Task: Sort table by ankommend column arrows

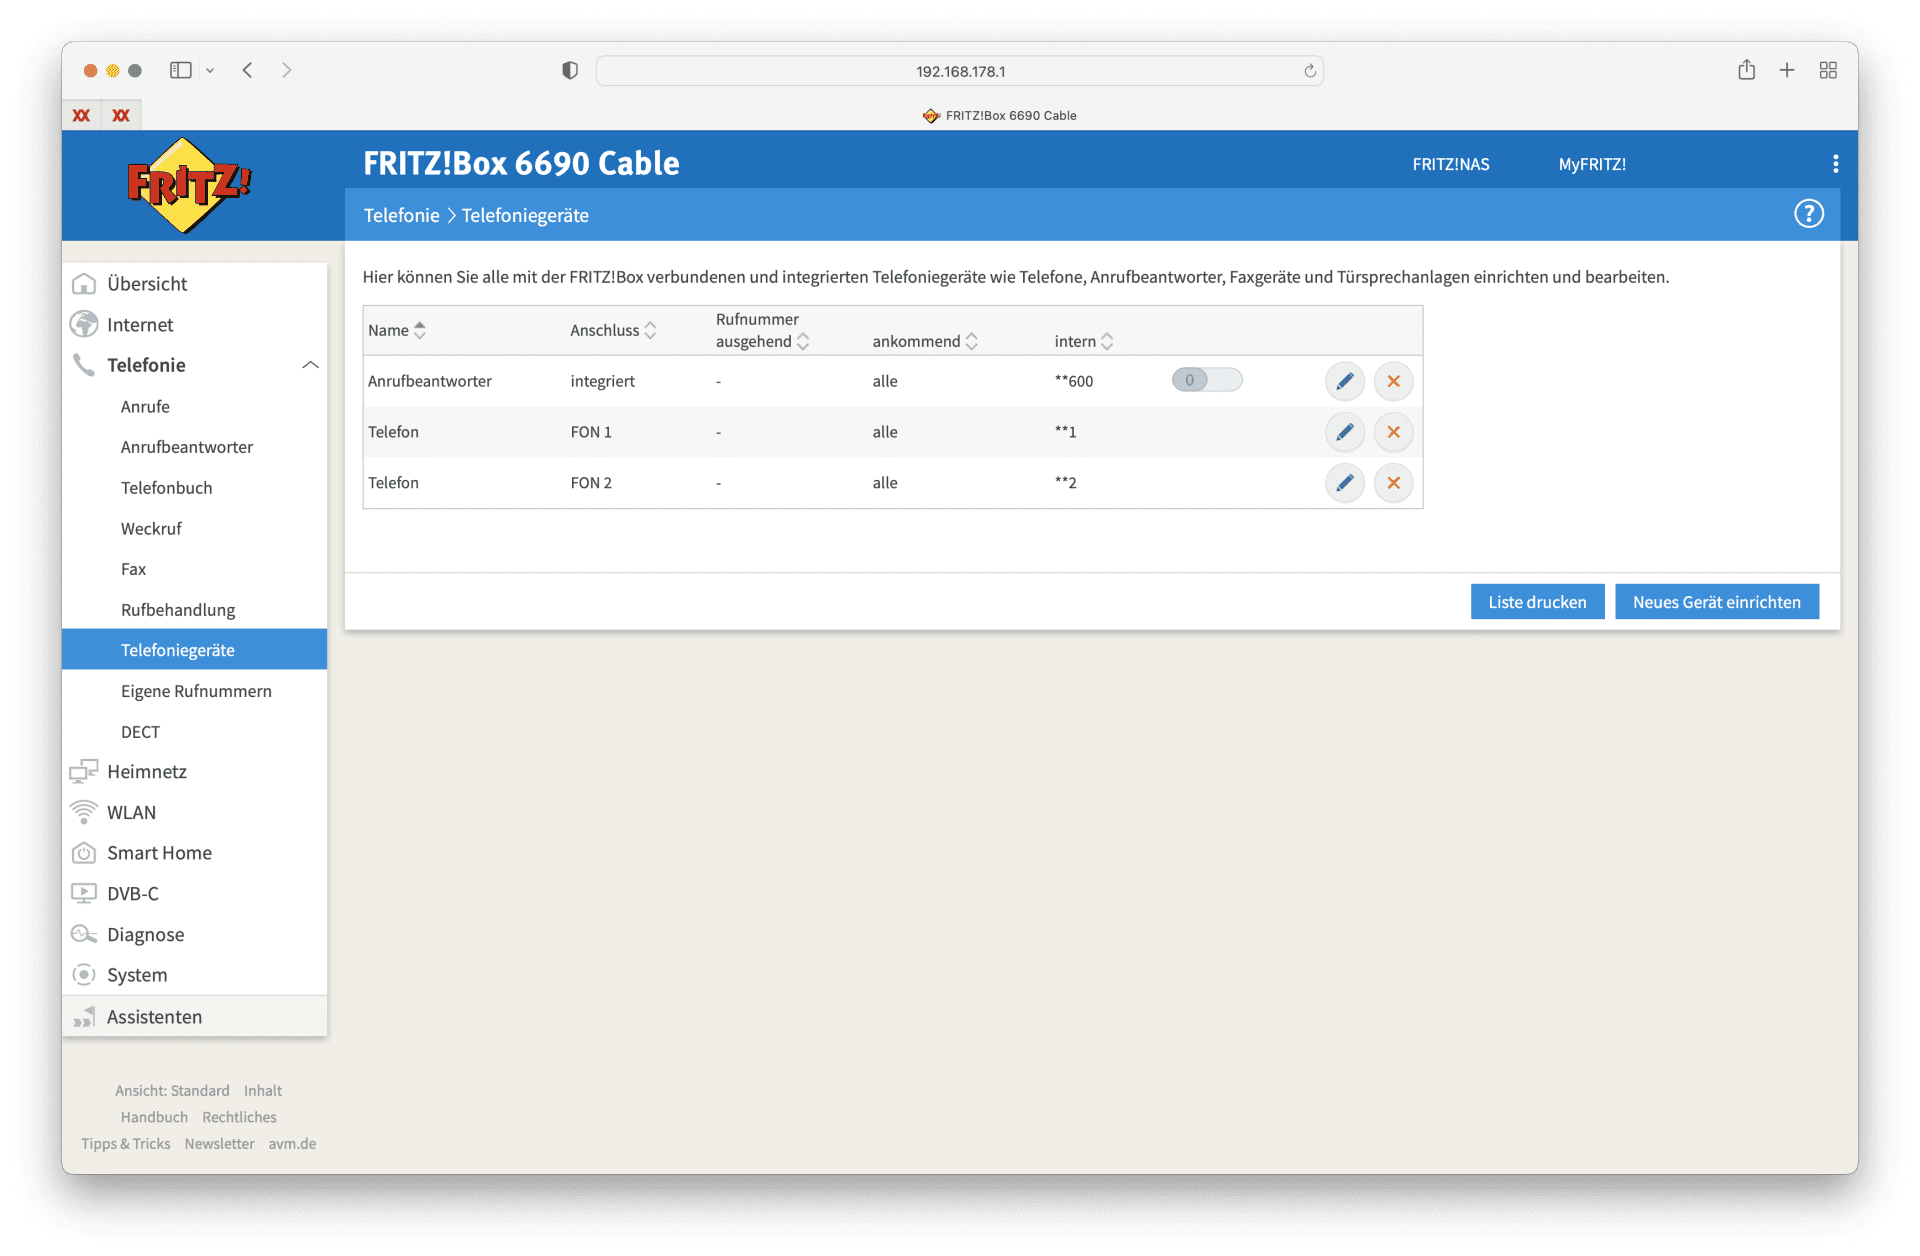Action: coord(971,341)
